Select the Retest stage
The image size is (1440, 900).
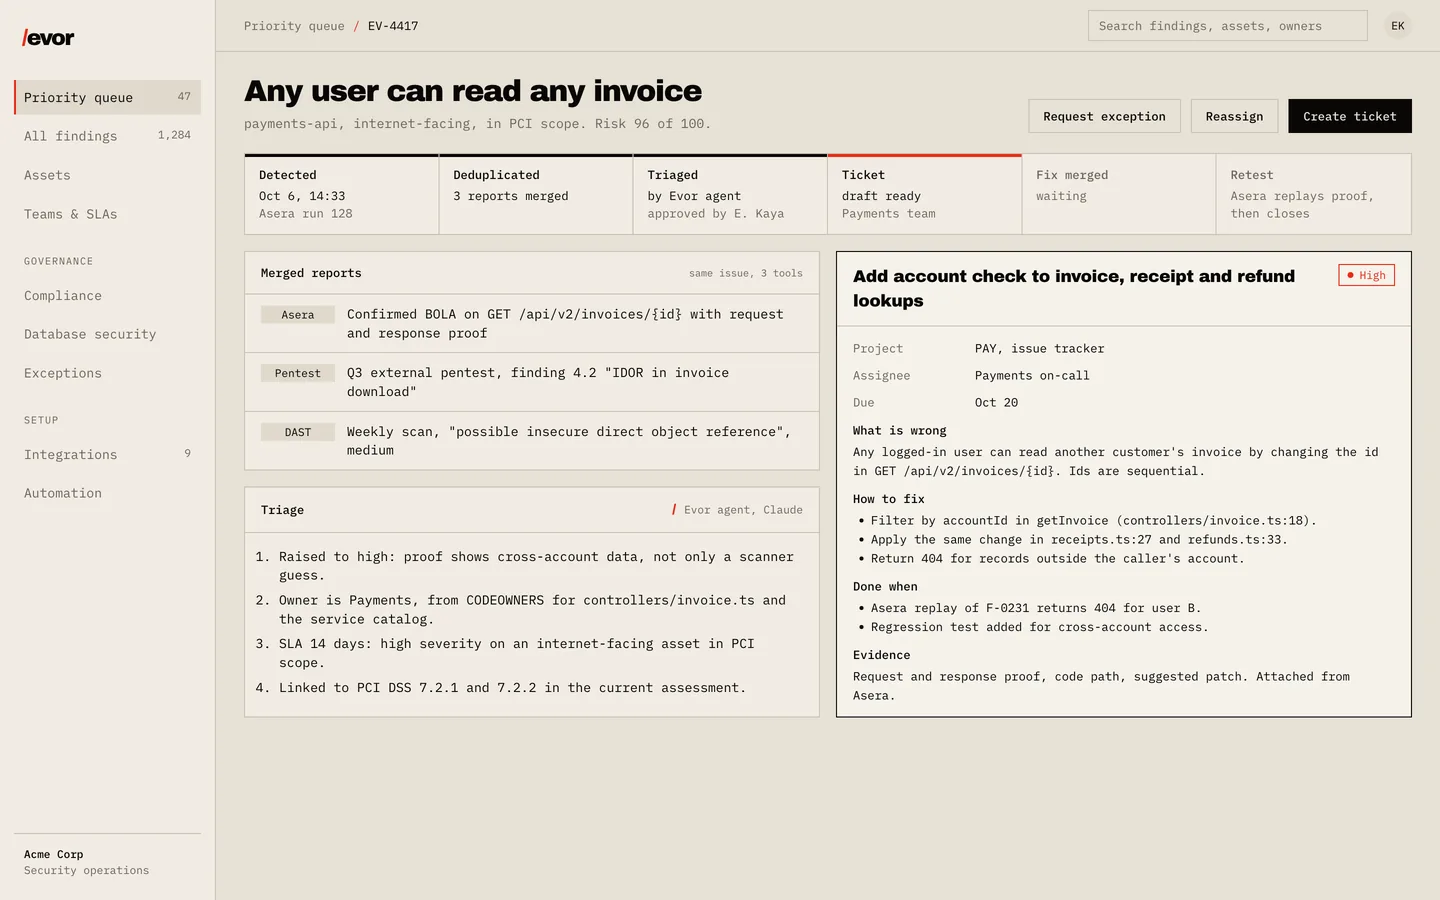click(x=1313, y=194)
